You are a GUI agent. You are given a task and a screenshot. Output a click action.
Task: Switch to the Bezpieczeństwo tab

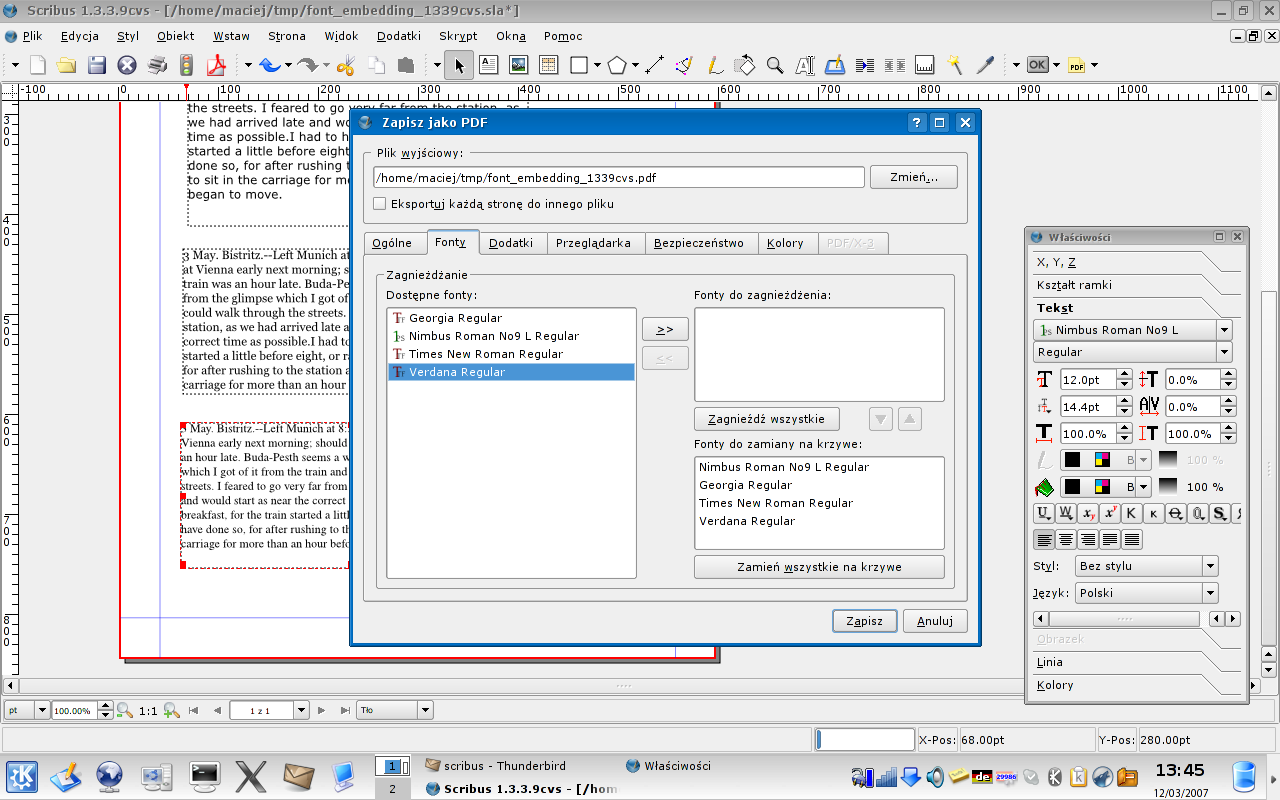(x=698, y=243)
